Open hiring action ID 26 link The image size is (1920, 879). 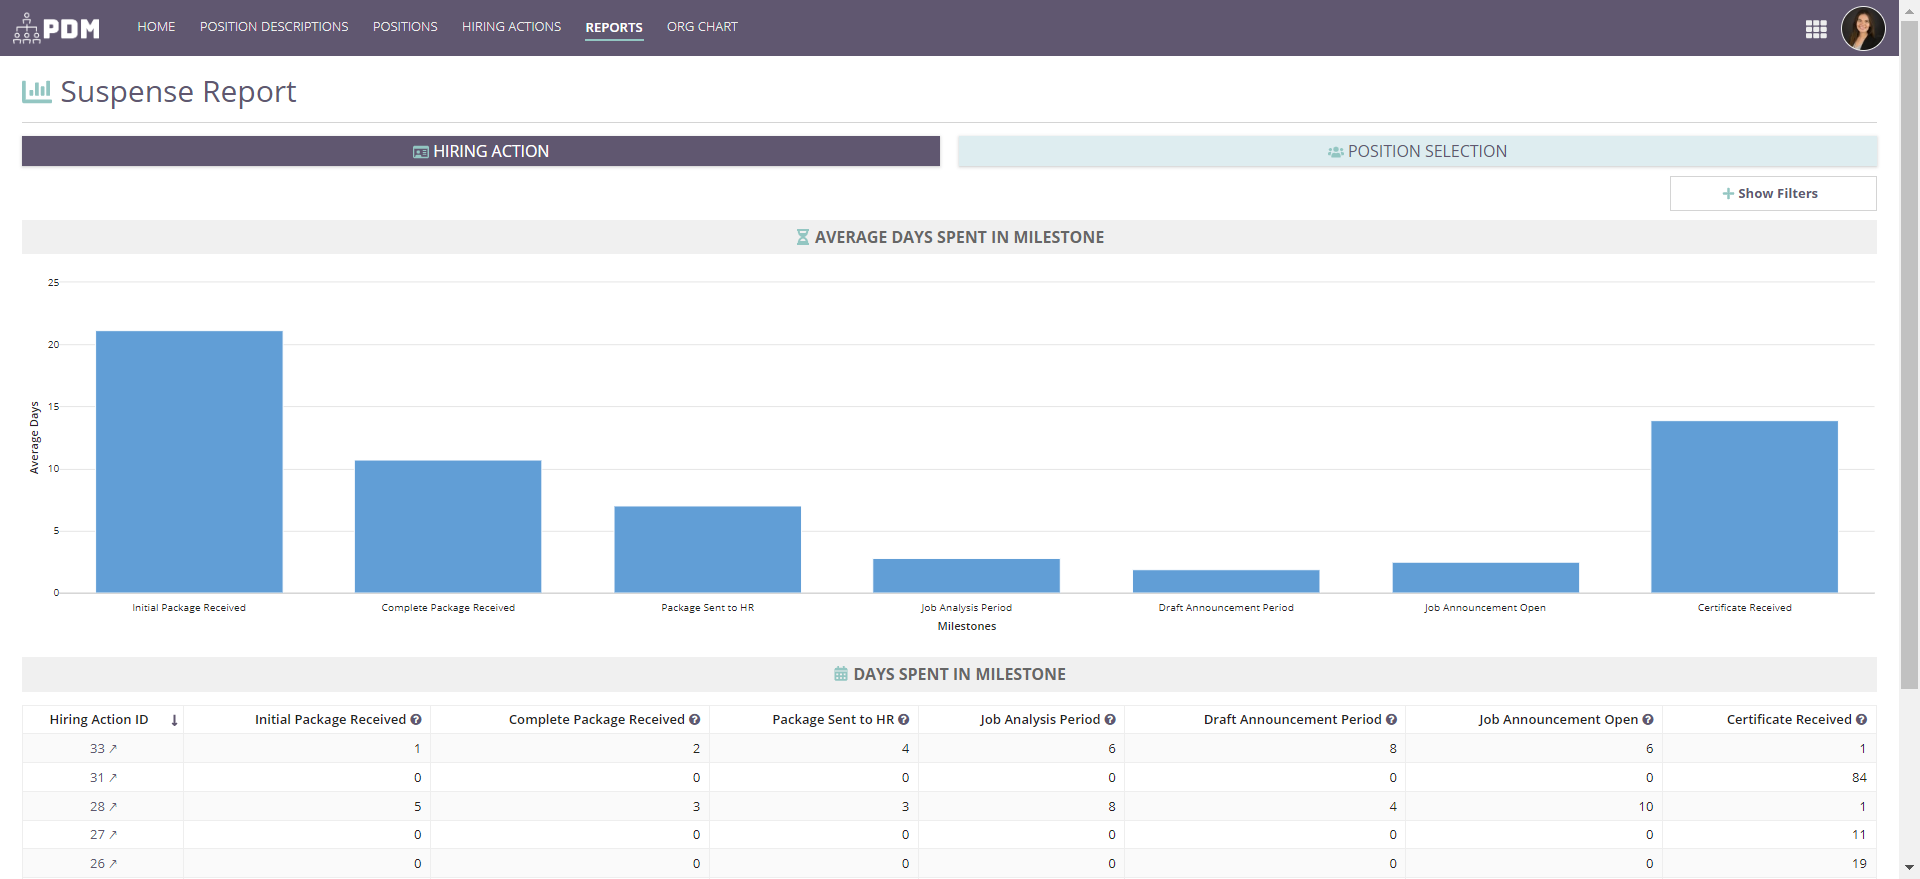pyautogui.click(x=97, y=864)
